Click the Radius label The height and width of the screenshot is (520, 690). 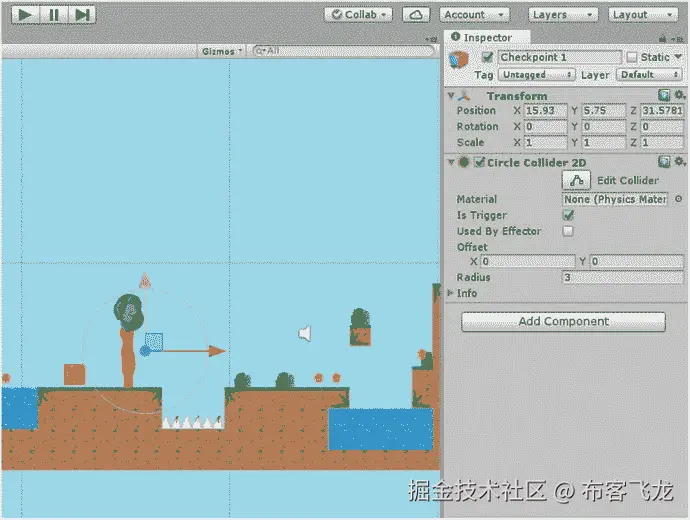pos(473,278)
